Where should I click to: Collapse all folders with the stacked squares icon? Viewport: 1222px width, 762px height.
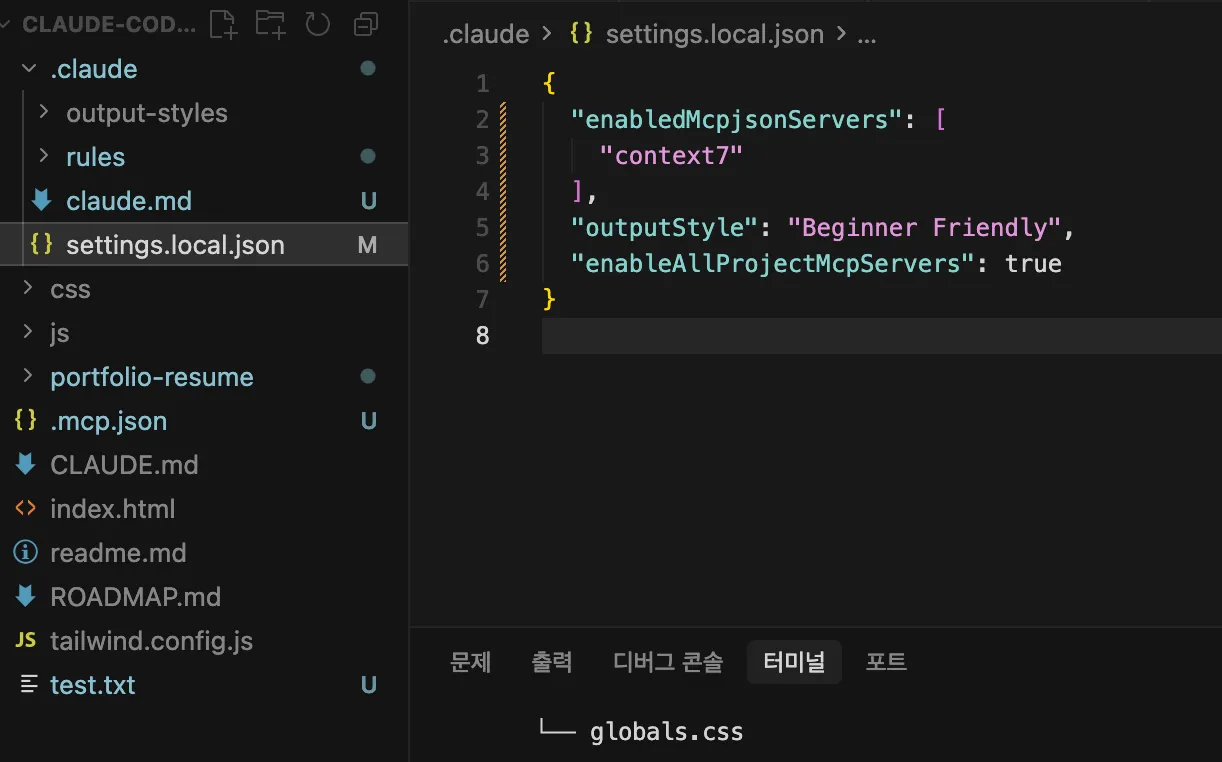367,24
